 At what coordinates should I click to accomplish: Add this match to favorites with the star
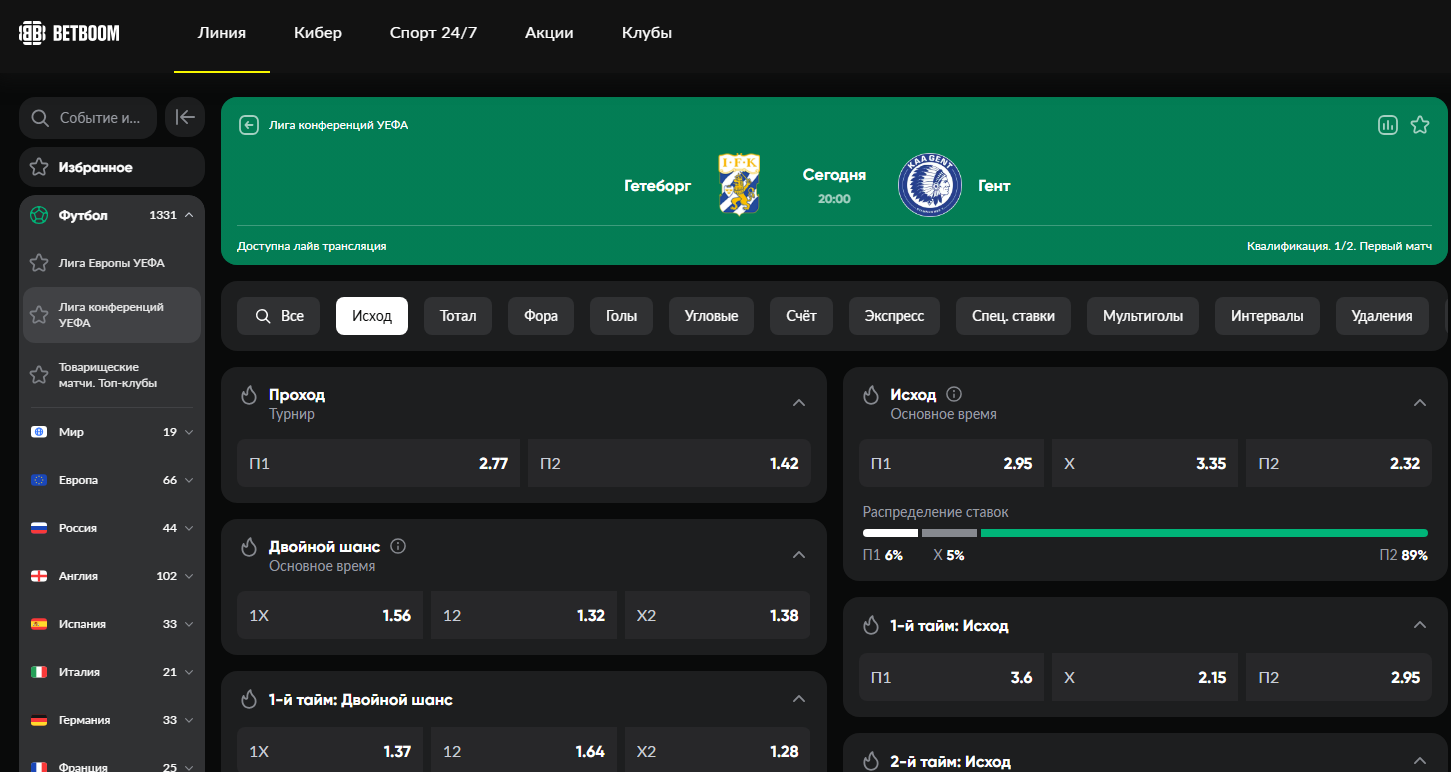point(1420,125)
